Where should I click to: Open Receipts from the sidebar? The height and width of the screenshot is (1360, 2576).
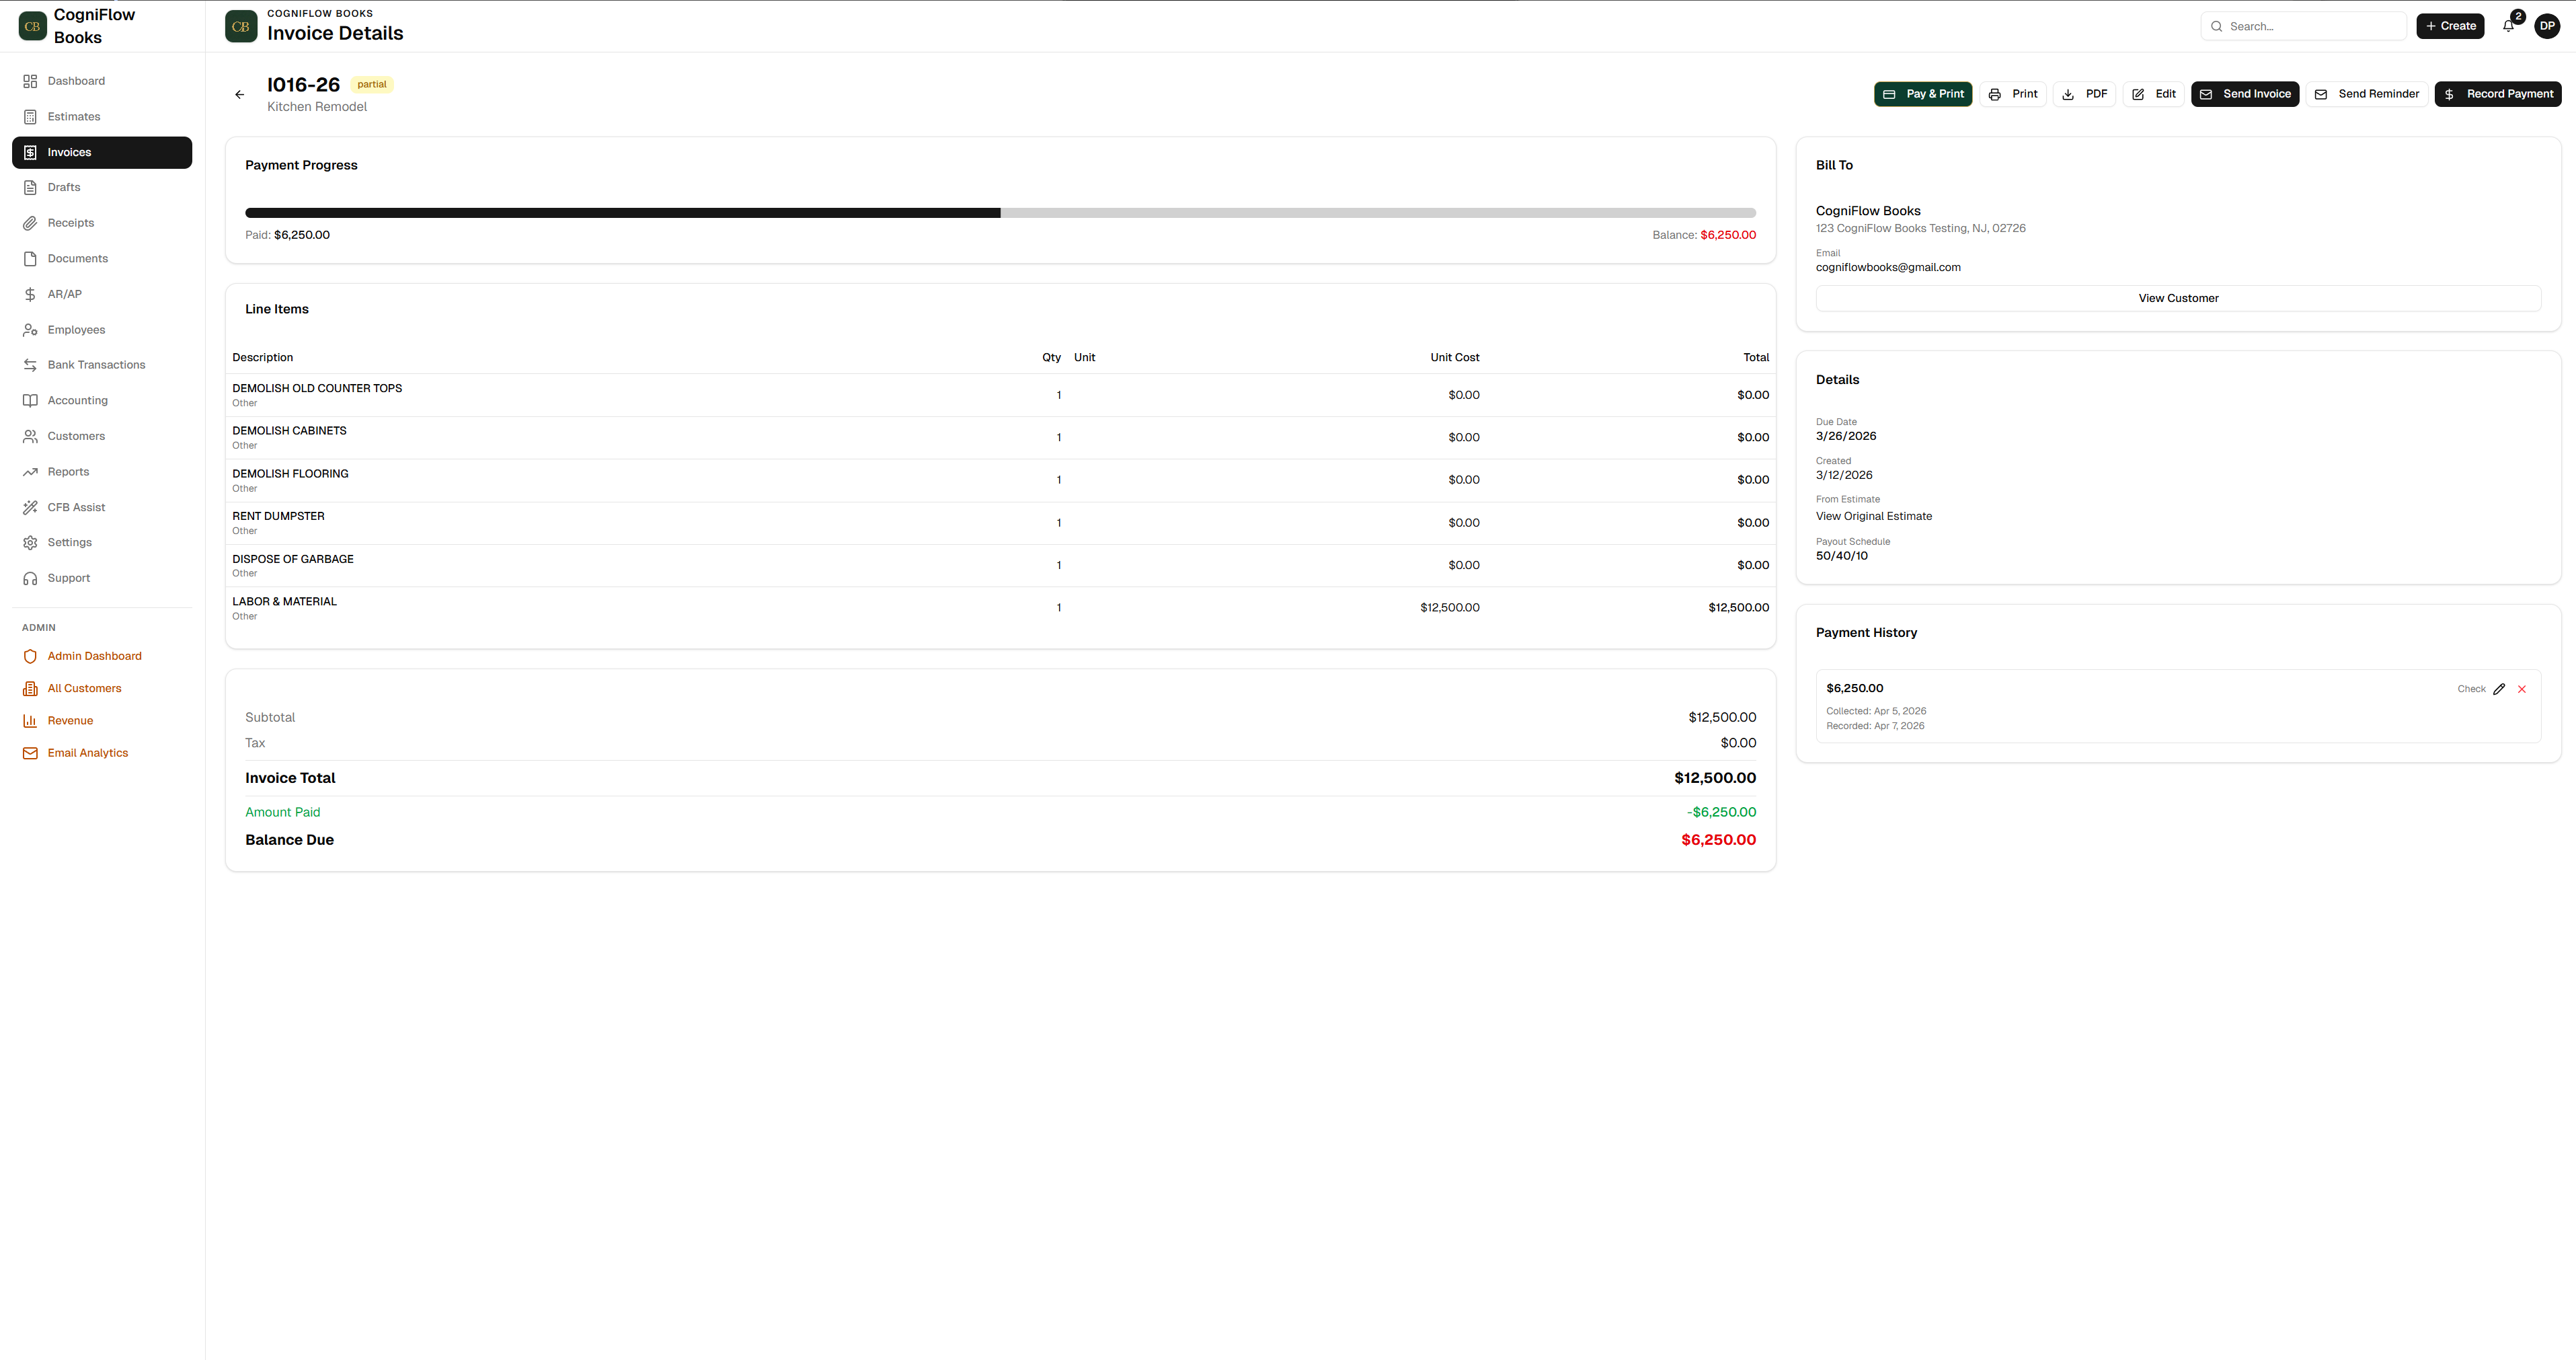tap(70, 222)
